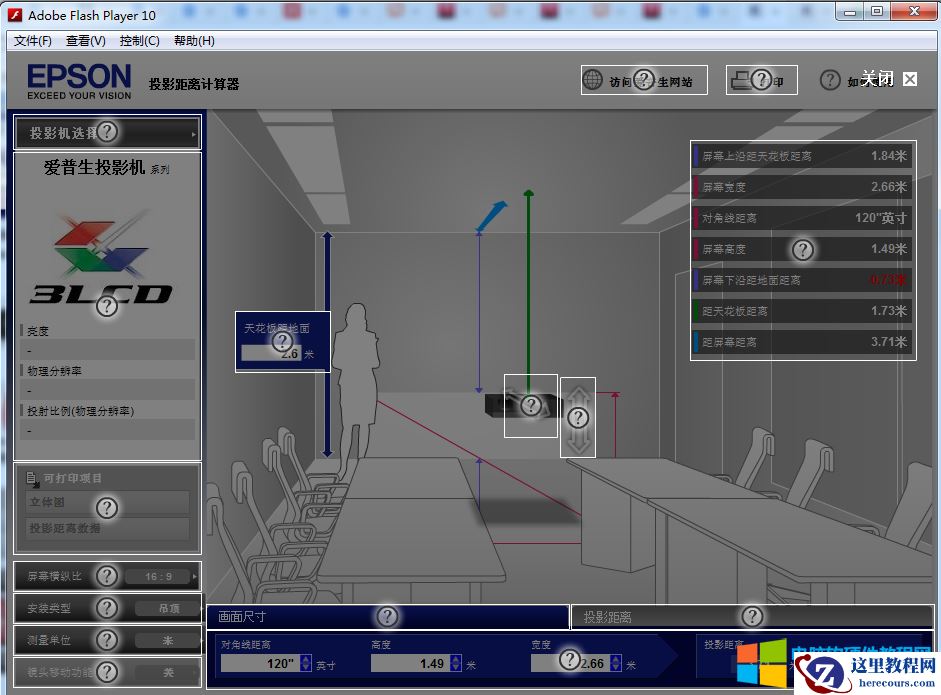Click the Flash Player icon in title bar

[x=15, y=15]
